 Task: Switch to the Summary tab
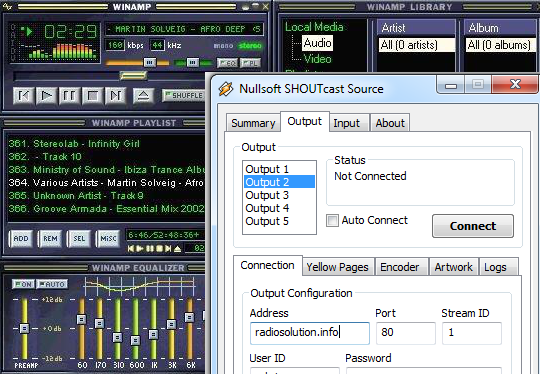click(253, 123)
